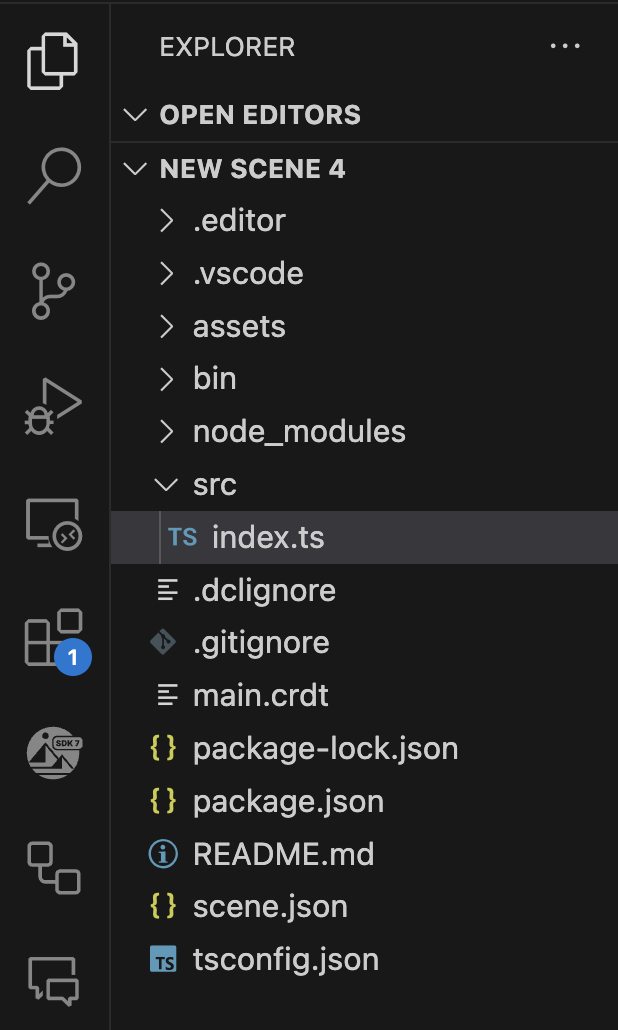Click the chat bubbles icon
This screenshot has height=1030, width=618.
pos(53,980)
